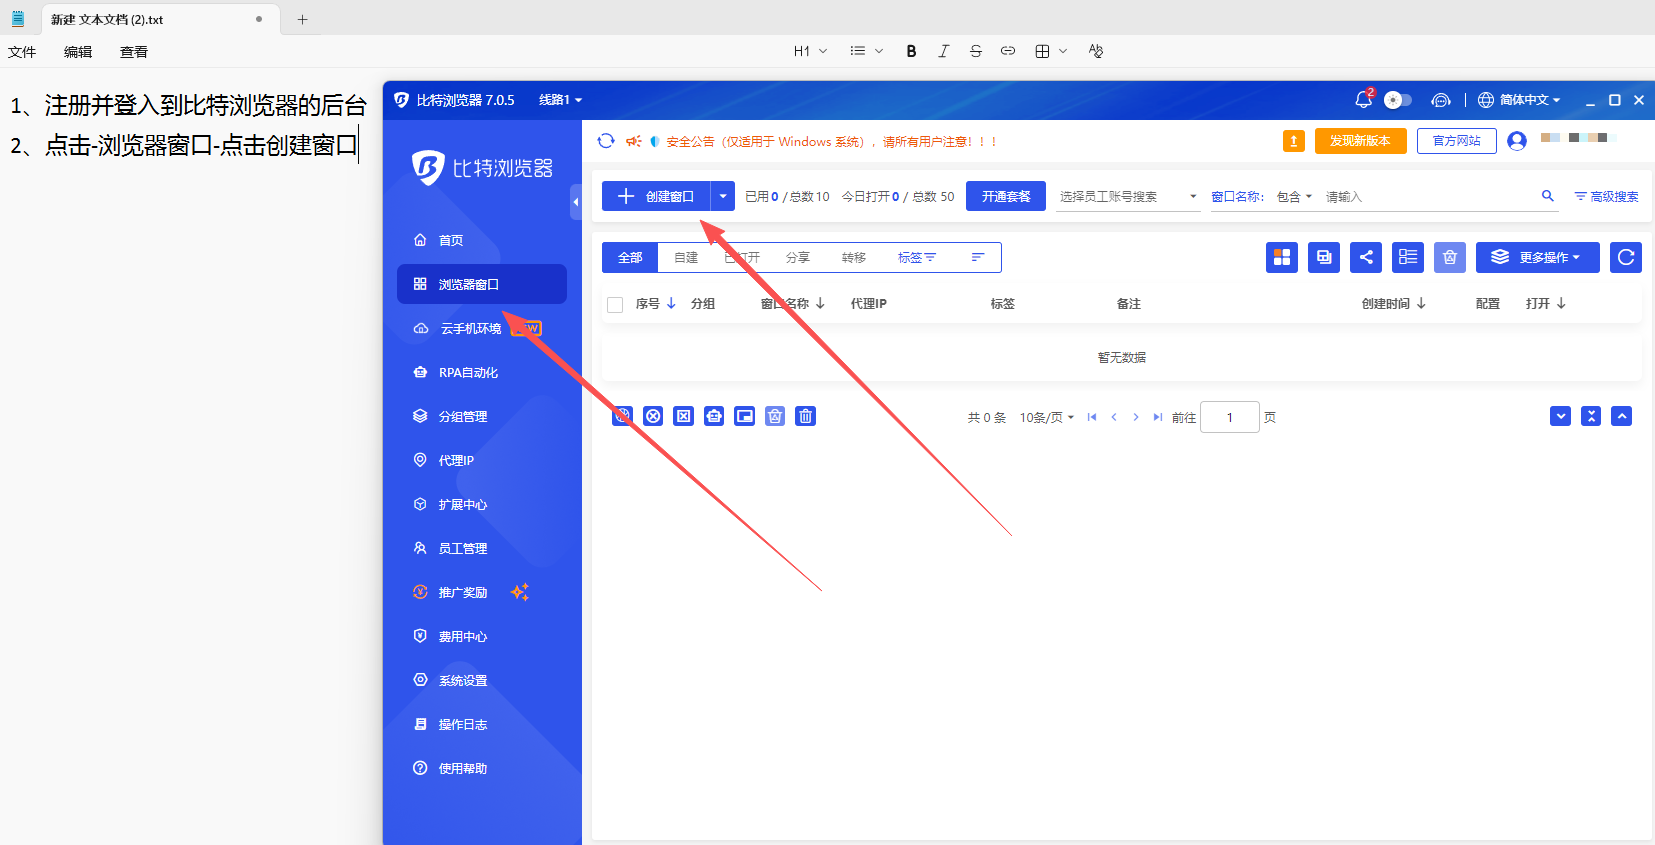1655x845 pixels.
Task: Click the 创建窗口 create window button
Action: 656,196
